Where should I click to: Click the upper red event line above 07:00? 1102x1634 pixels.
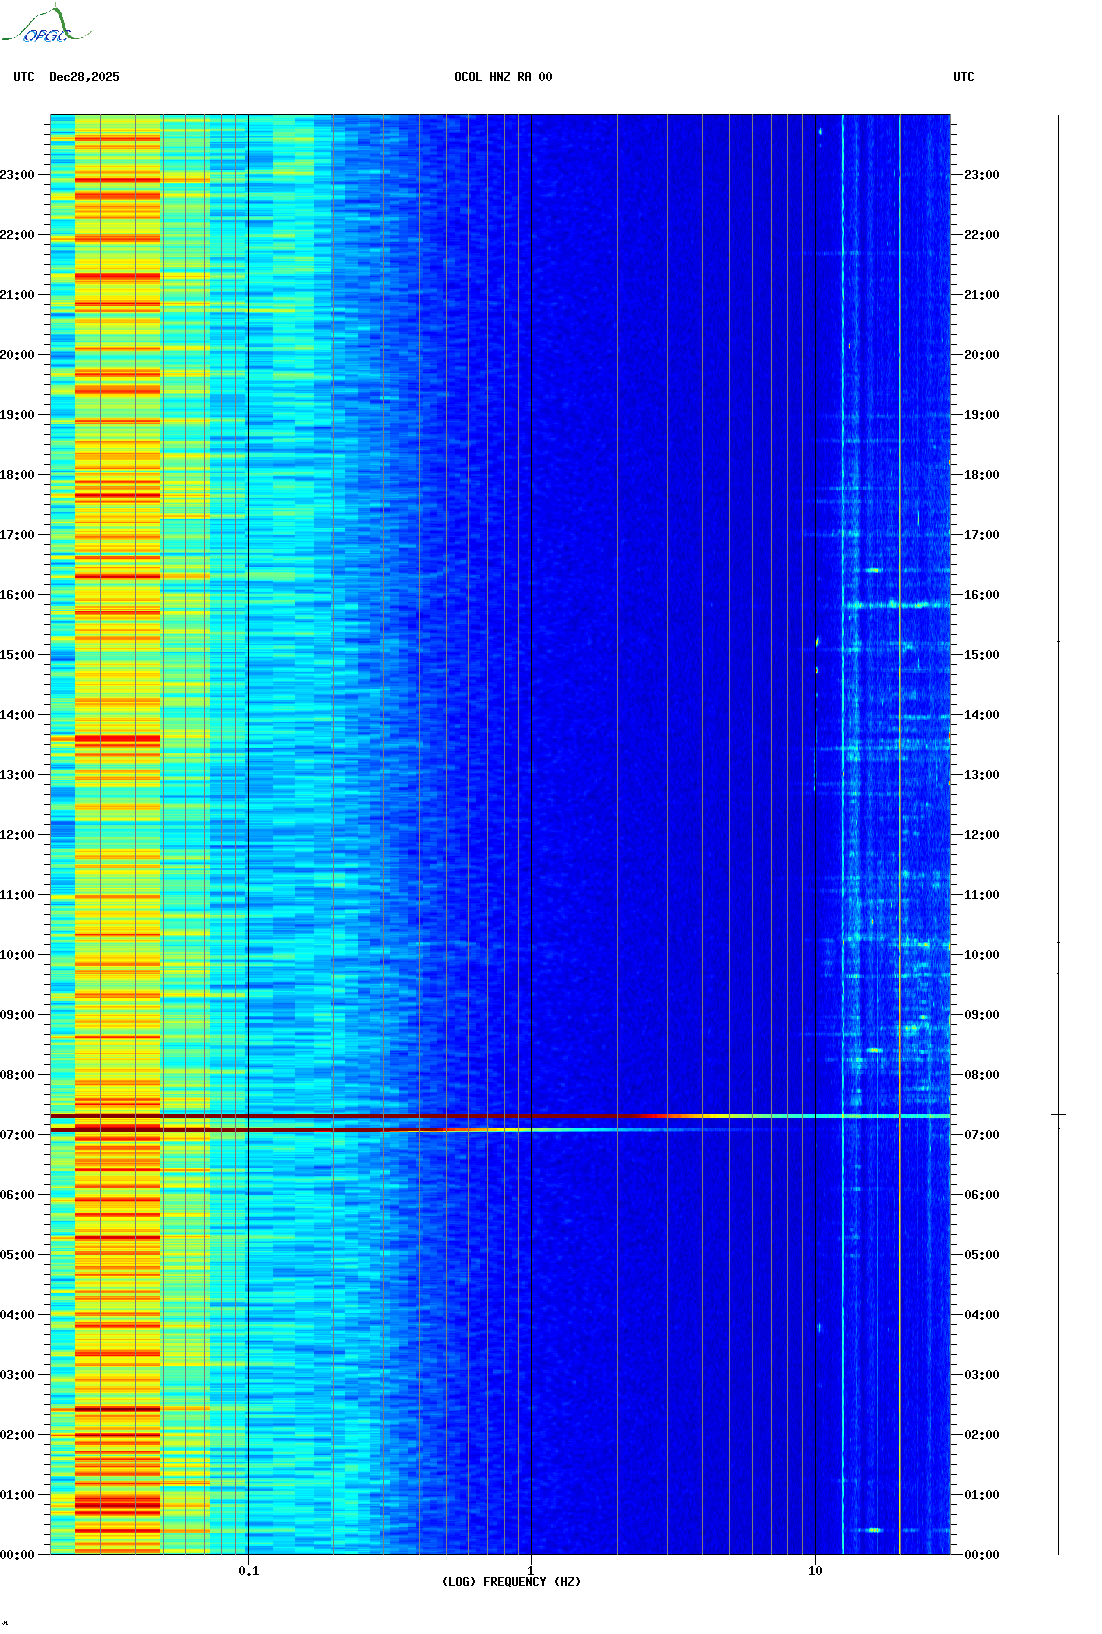(400, 1115)
